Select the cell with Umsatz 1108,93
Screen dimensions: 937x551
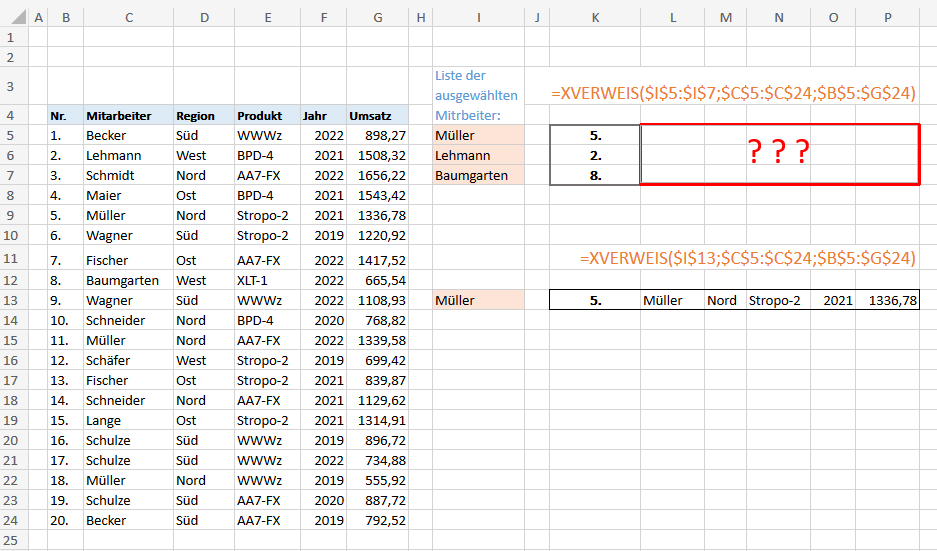click(378, 300)
